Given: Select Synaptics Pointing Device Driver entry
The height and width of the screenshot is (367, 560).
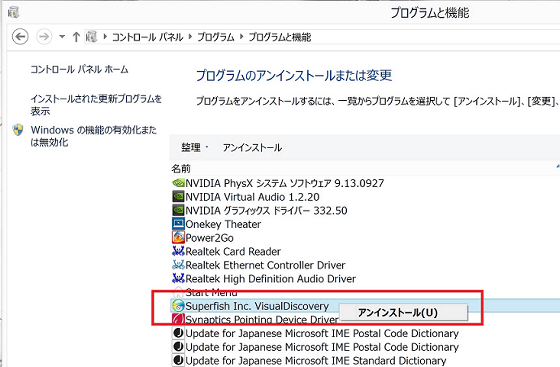Looking at the screenshot, I should [262, 320].
